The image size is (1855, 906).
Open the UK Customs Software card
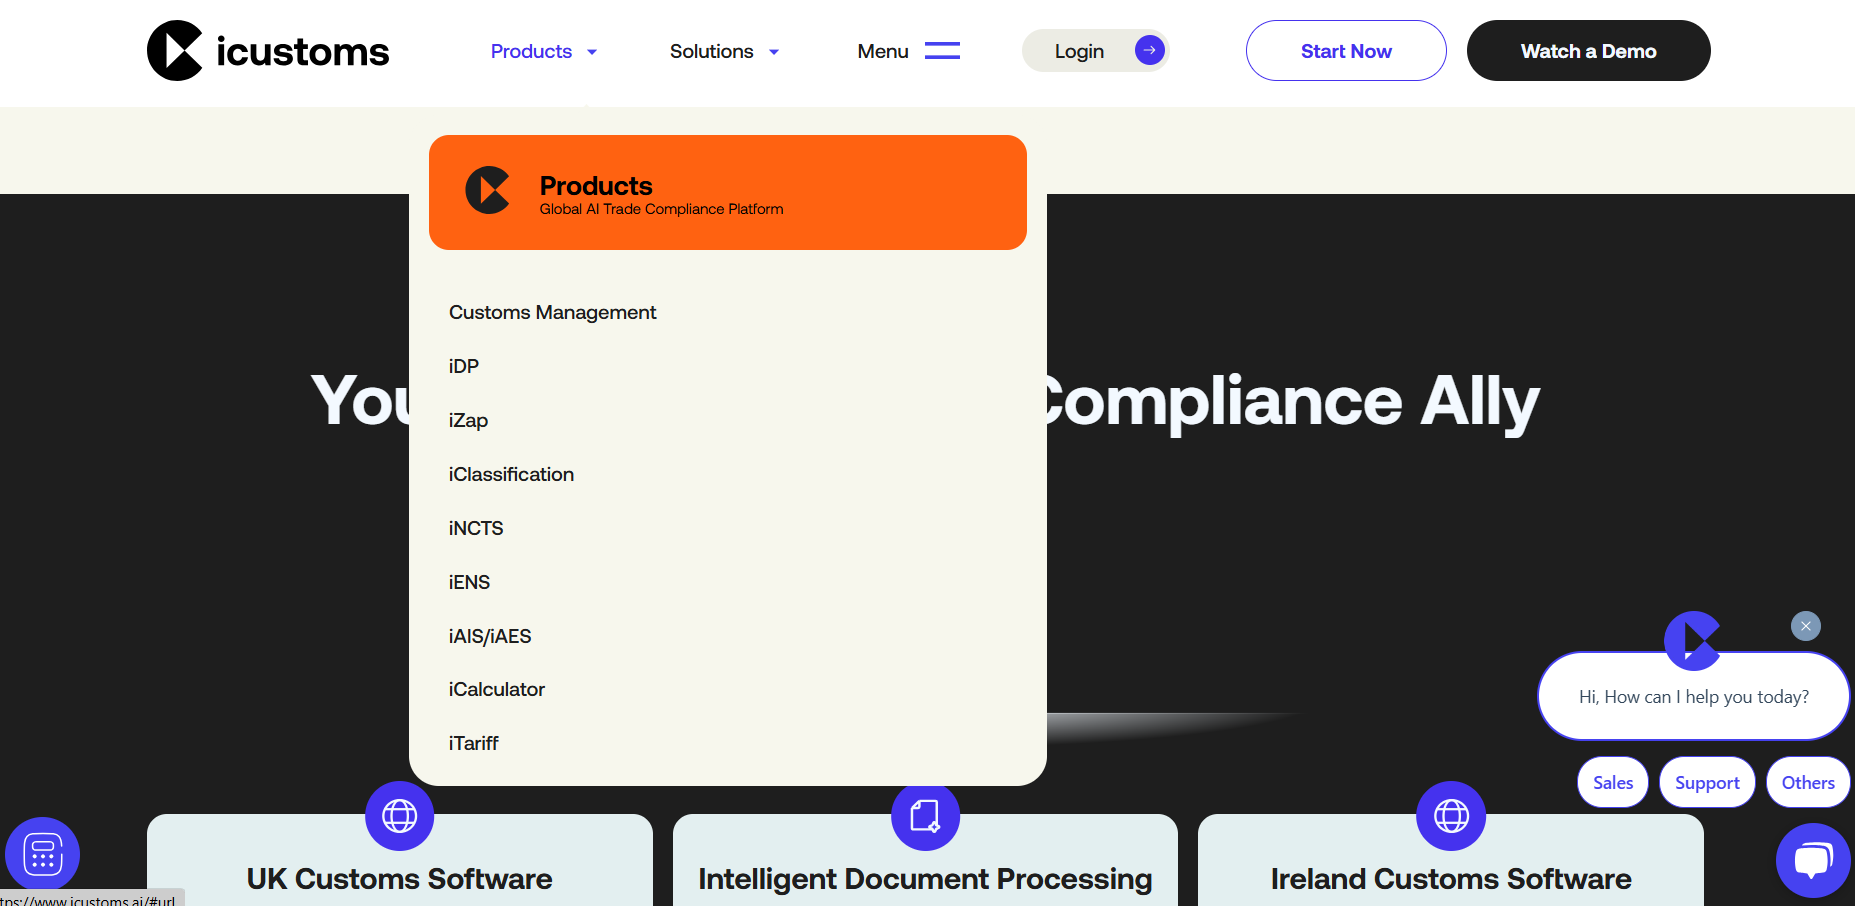point(399,862)
